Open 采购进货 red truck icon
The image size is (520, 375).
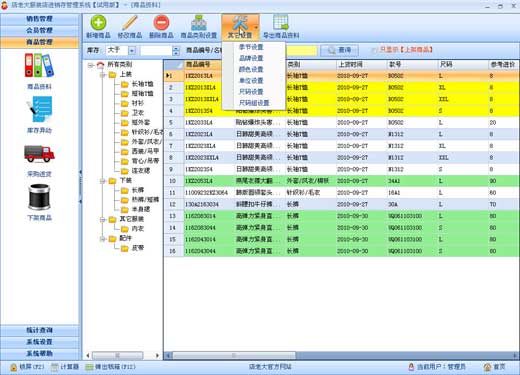[39, 154]
